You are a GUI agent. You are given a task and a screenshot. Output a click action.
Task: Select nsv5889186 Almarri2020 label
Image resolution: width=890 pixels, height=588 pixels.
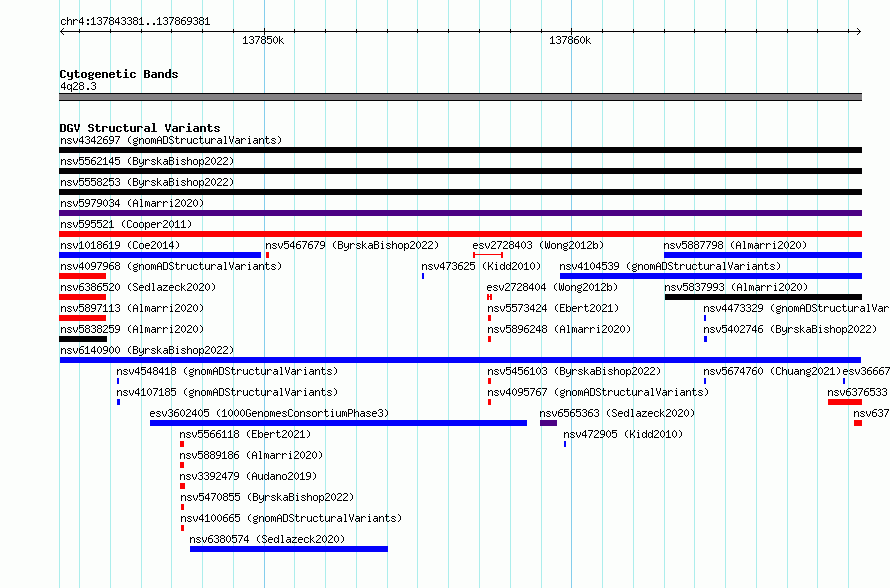click(x=251, y=455)
